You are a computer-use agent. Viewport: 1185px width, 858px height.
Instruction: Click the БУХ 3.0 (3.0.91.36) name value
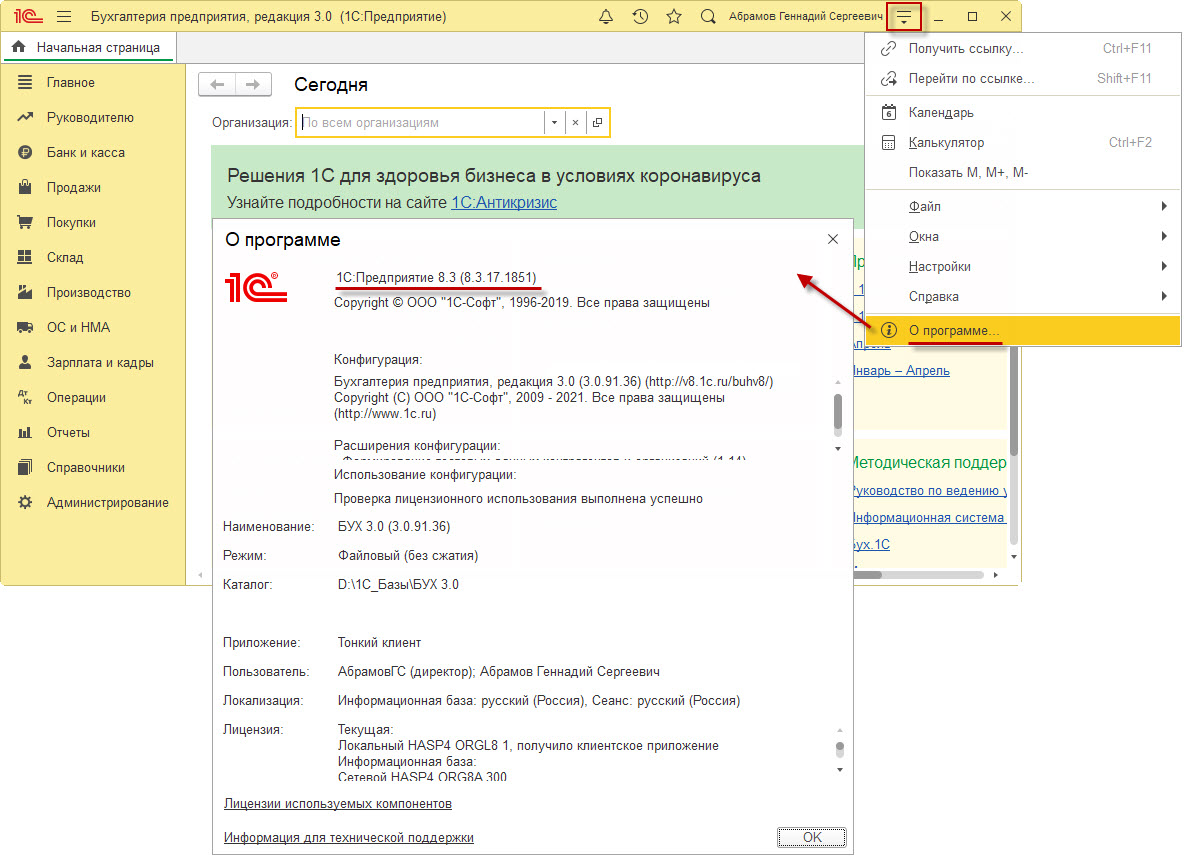point(394,526)
